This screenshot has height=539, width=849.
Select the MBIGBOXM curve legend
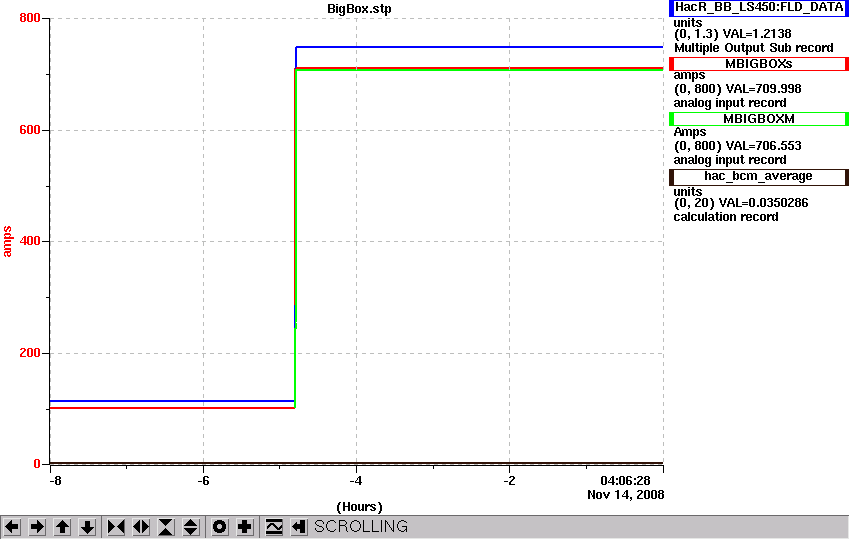pyautogui.click(x=759, y=119)
